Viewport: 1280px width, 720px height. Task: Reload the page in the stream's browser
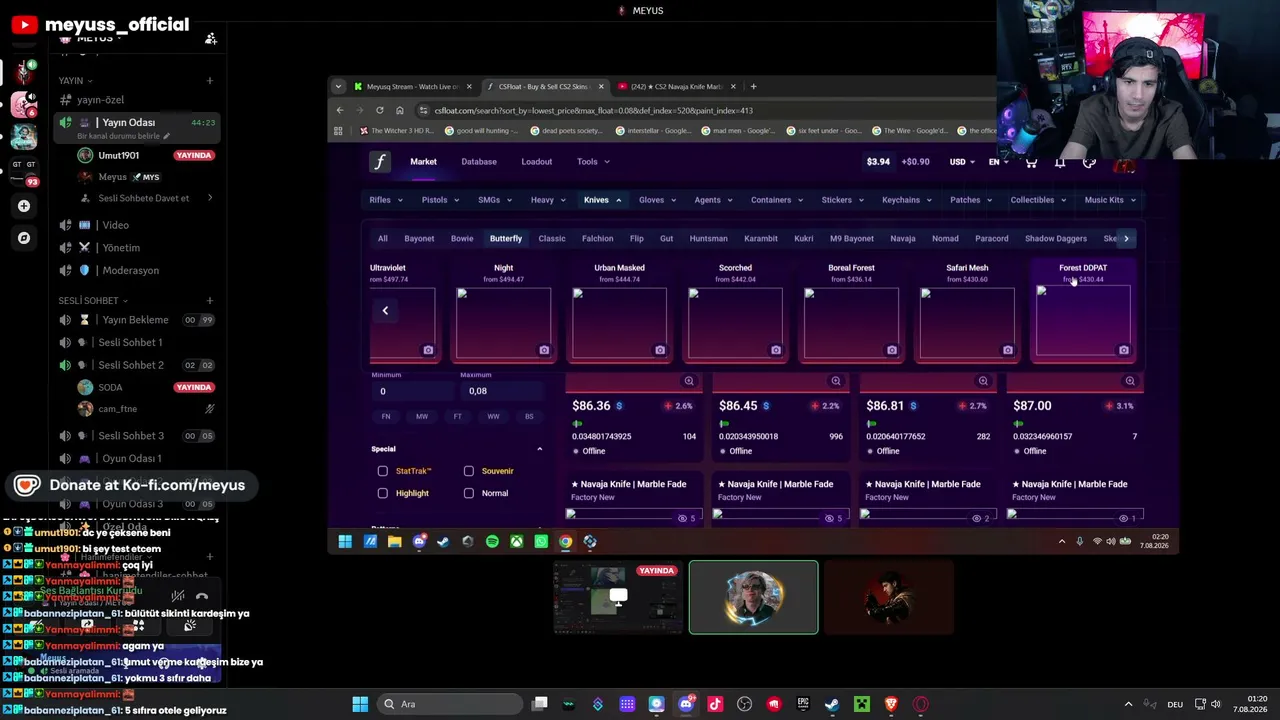click(379, 110)
